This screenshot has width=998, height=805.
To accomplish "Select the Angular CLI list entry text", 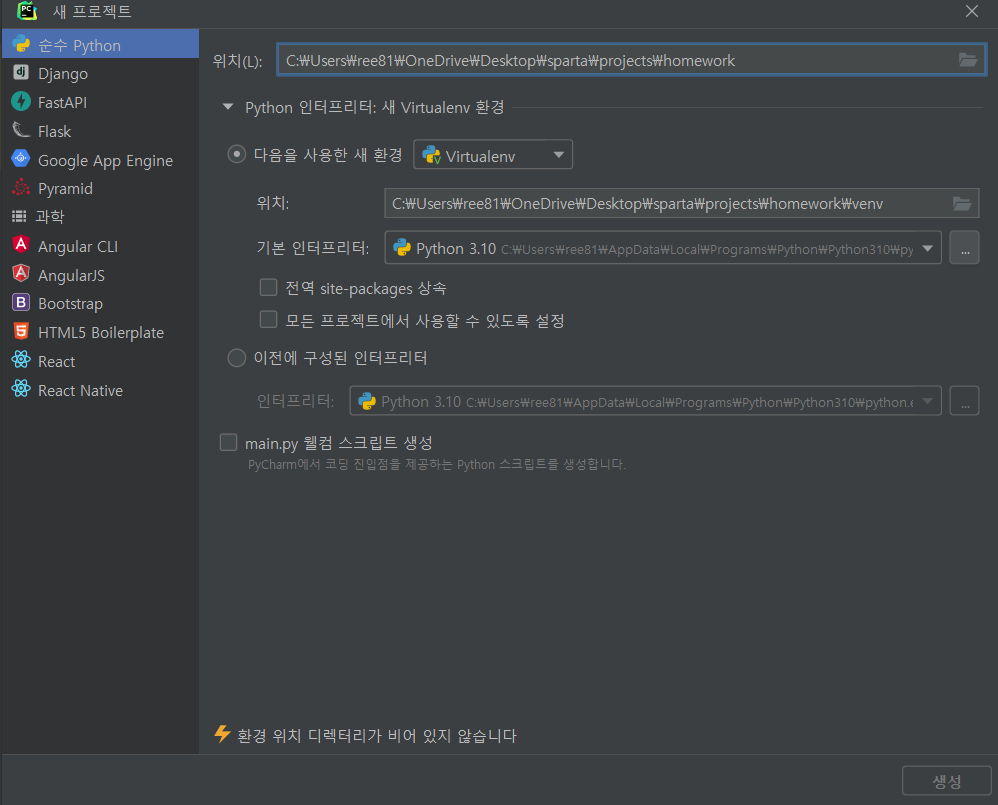I will pyautogui.click(x=78, y=246).
